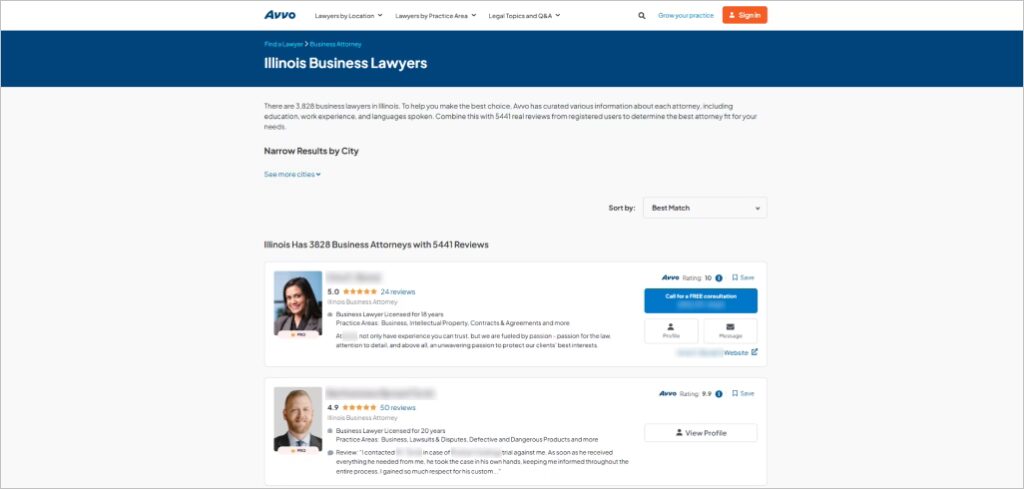Click the Sign in button
Viewport: 1024px width, 489px height.
pyautogui.click(x=744, y=15)
